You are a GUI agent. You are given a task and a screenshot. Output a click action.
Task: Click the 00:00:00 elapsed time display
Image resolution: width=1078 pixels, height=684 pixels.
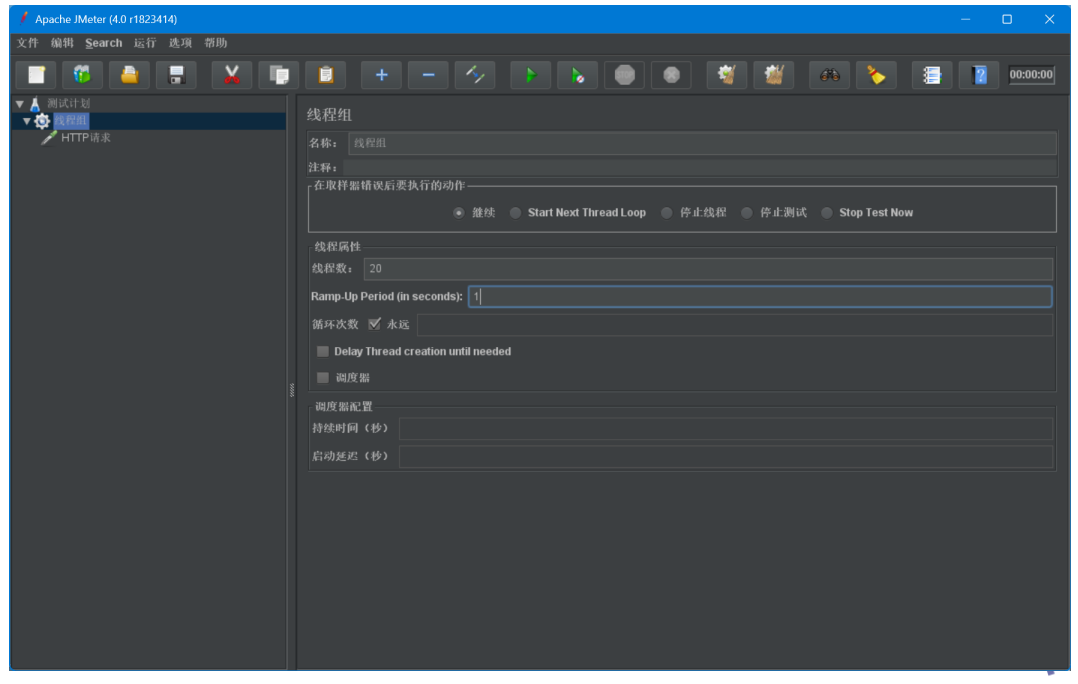click(x=1031, y=75)
